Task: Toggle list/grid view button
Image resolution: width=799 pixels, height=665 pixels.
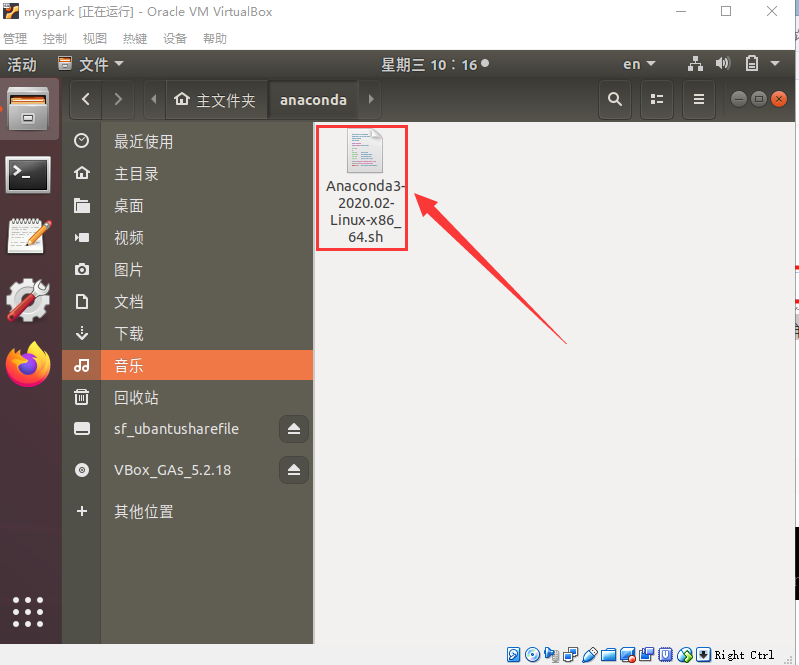Action: tap(657, 99)
